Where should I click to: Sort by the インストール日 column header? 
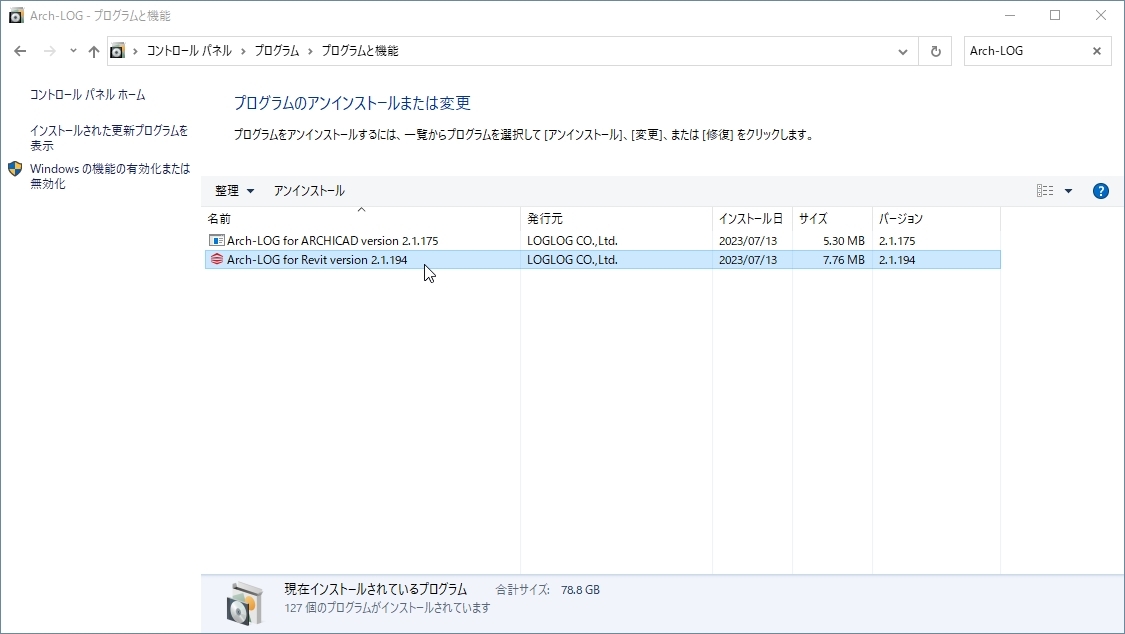(x=752, y=219)
